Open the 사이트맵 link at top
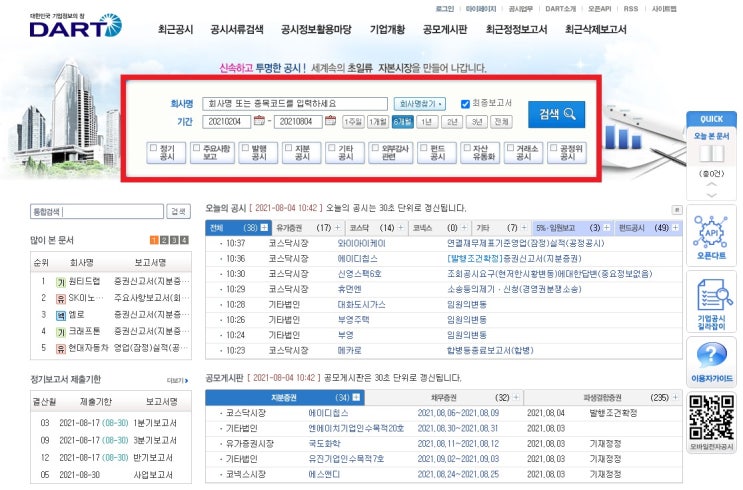Image resolution: width=743 pixels, height=490 pixels. [664, 9]
